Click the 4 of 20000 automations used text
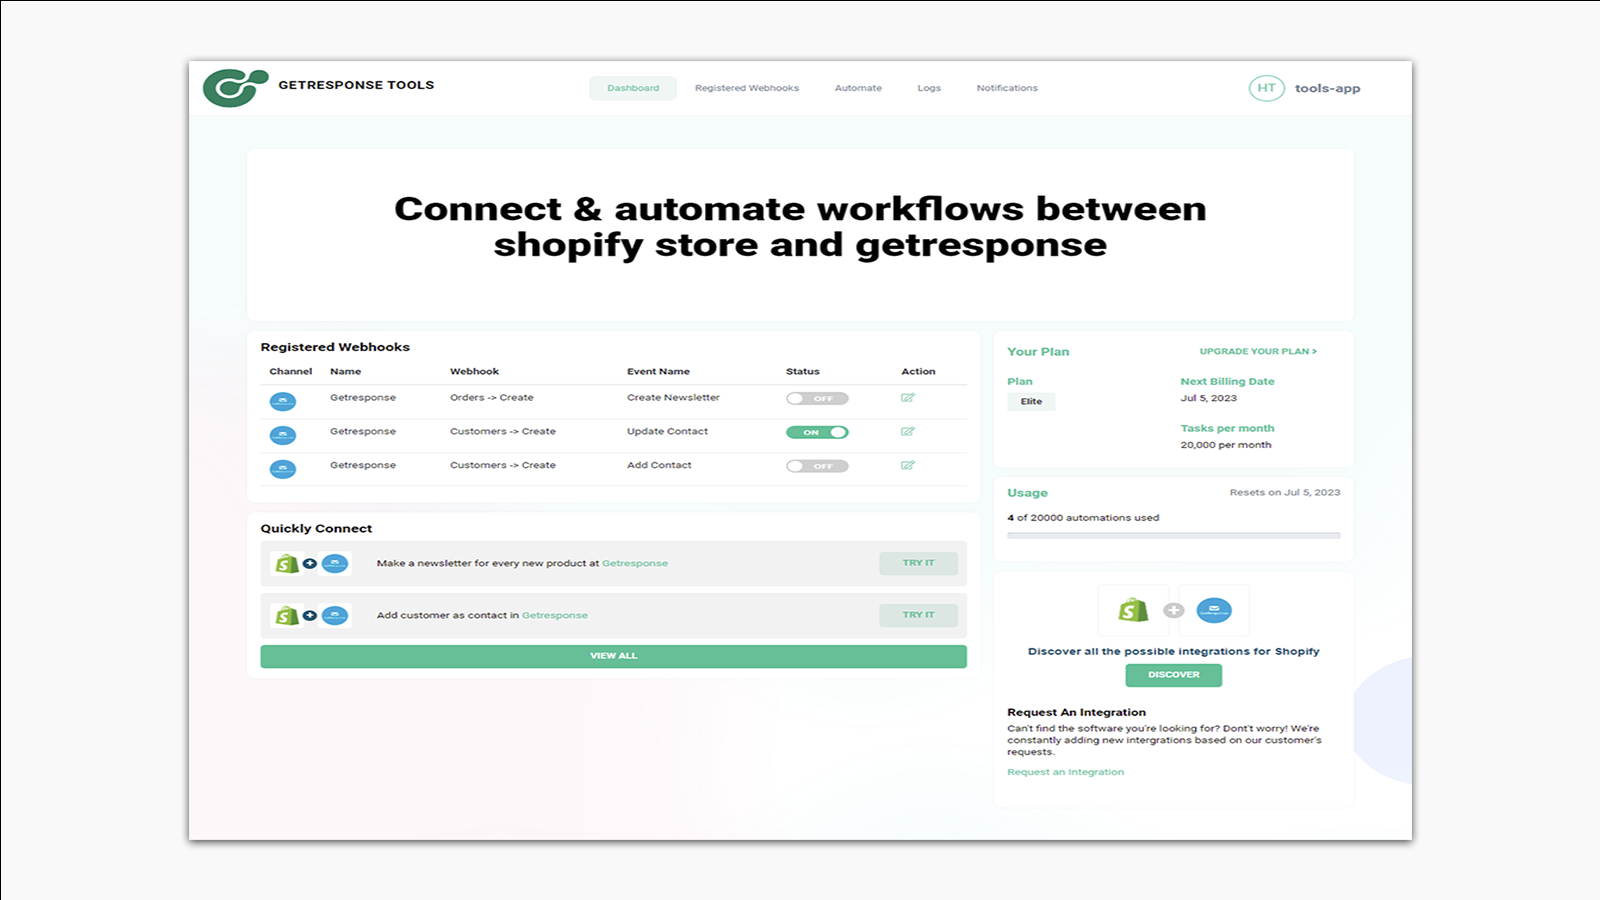The height and width of the screenshot is (900, 1600). [1083, 518]
